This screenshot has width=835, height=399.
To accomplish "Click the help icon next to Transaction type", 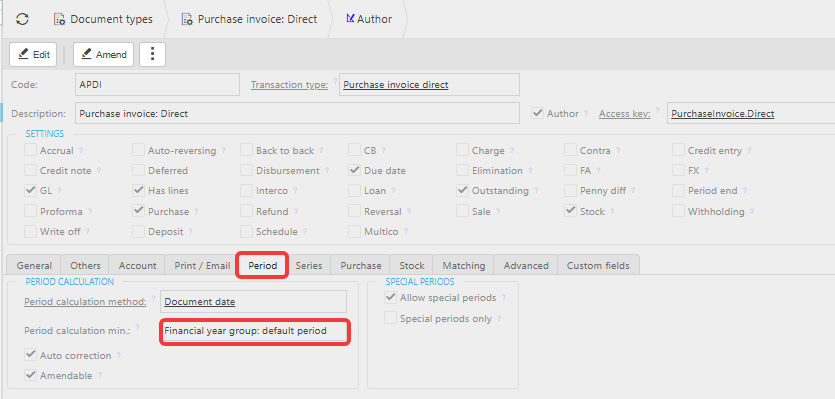I will click(x=335, y=82).
